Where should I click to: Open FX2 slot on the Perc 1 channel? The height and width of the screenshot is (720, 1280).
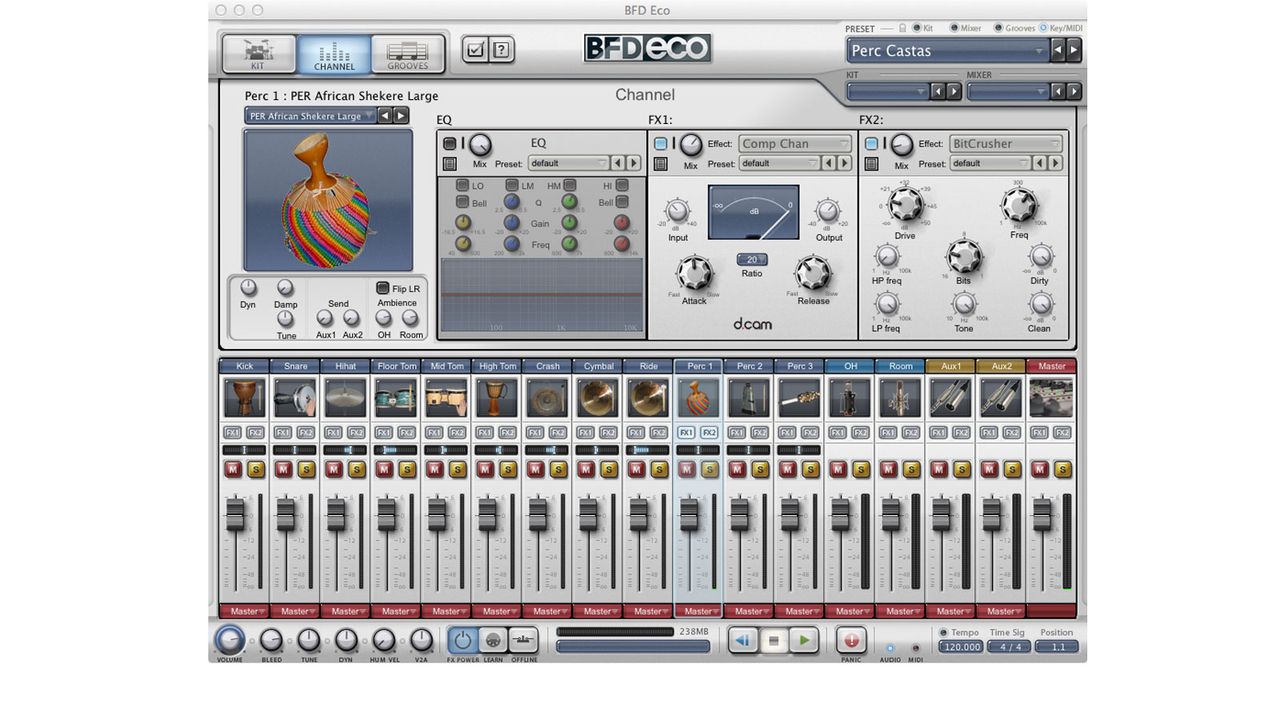click(x=709, y=433)
